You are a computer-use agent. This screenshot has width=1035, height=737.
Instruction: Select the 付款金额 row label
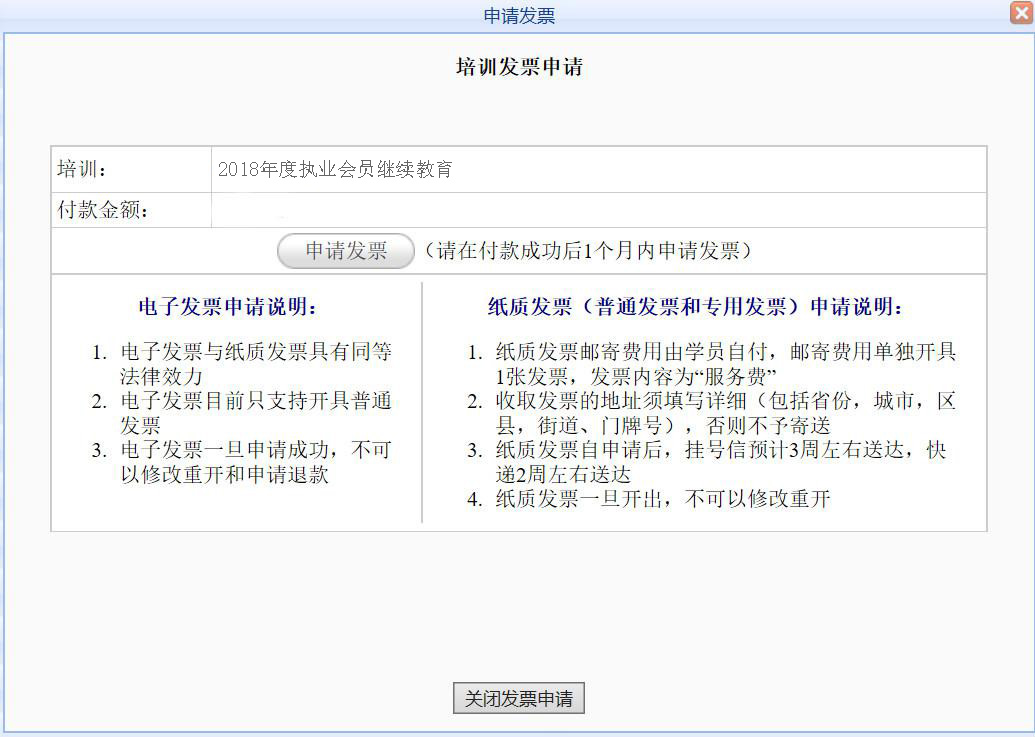pos(91,209)
